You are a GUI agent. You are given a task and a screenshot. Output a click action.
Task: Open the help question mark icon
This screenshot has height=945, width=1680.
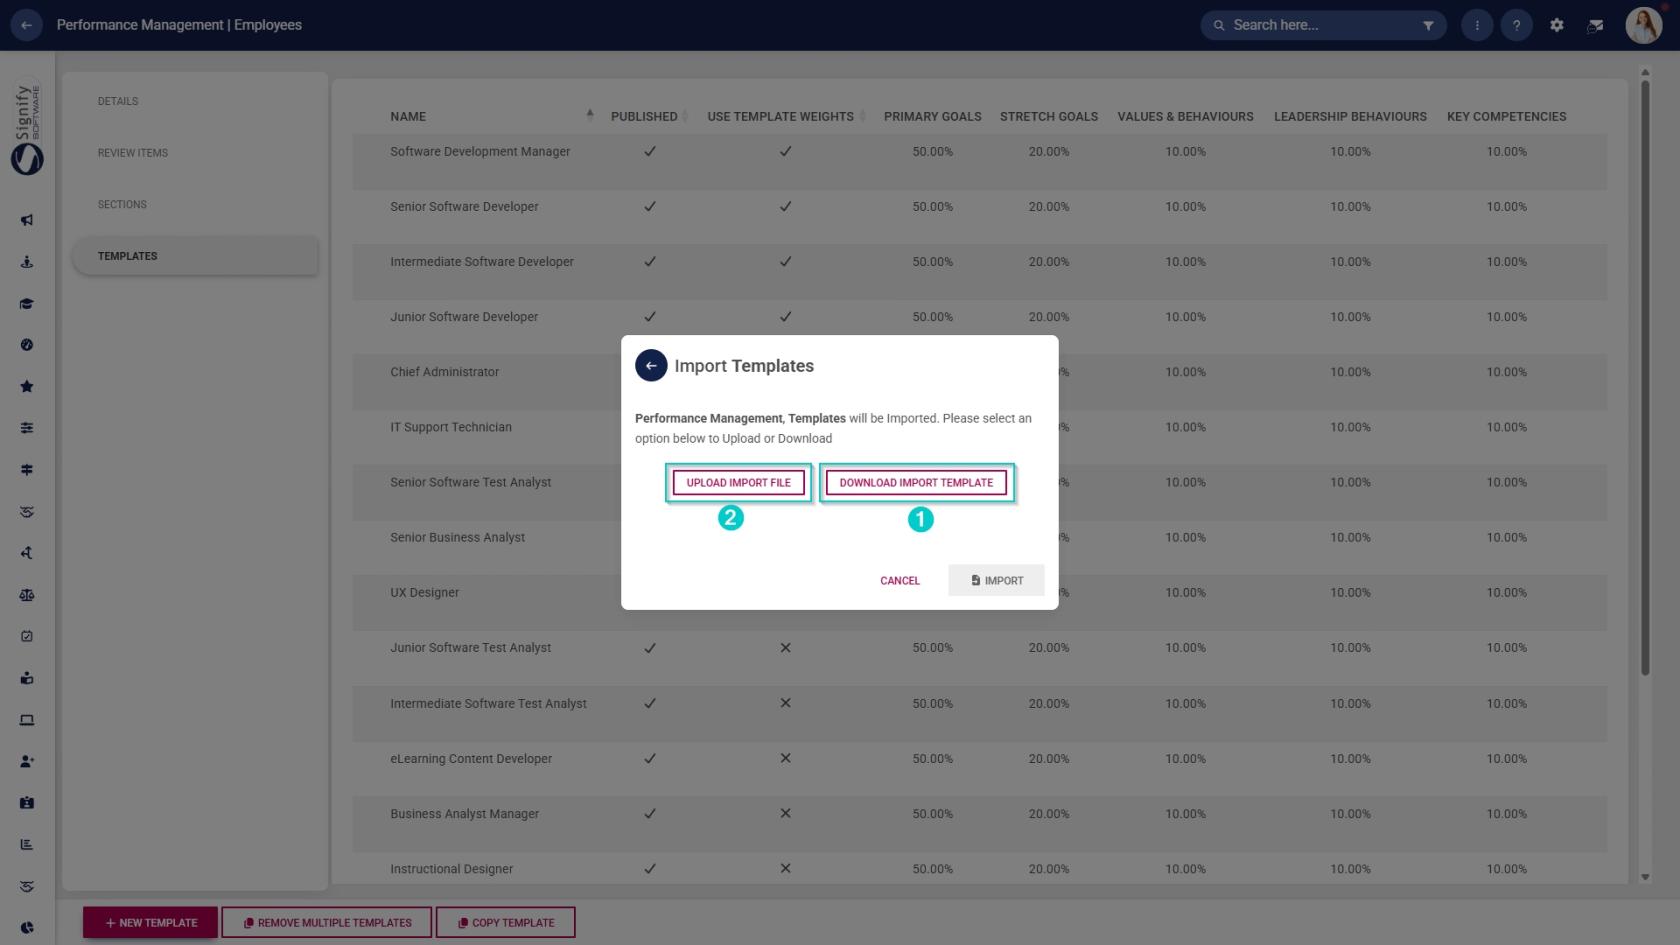click(x=1516, y=25)
